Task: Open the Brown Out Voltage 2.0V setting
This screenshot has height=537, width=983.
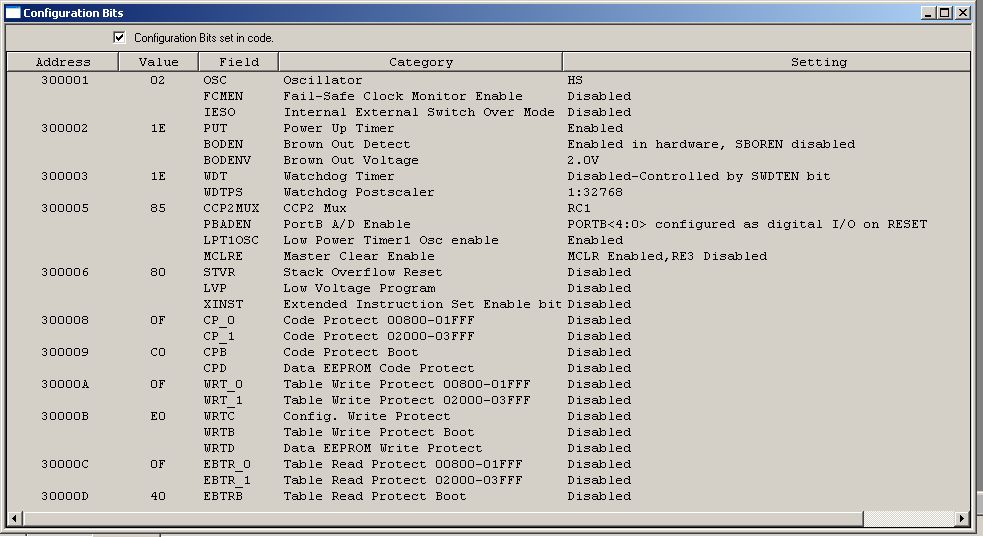Action: click(583, 160)
